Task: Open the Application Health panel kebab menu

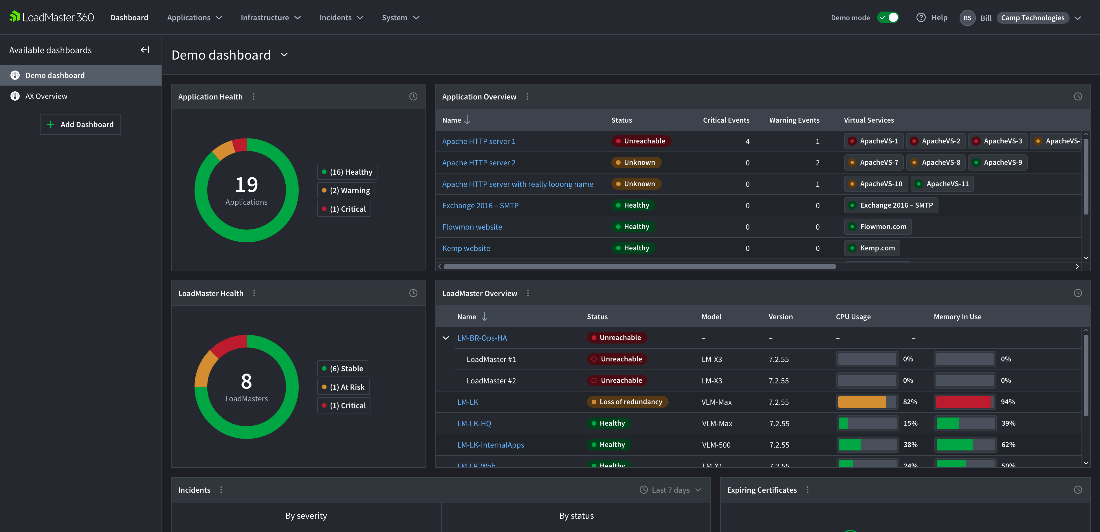Action: tap(254, 97)
